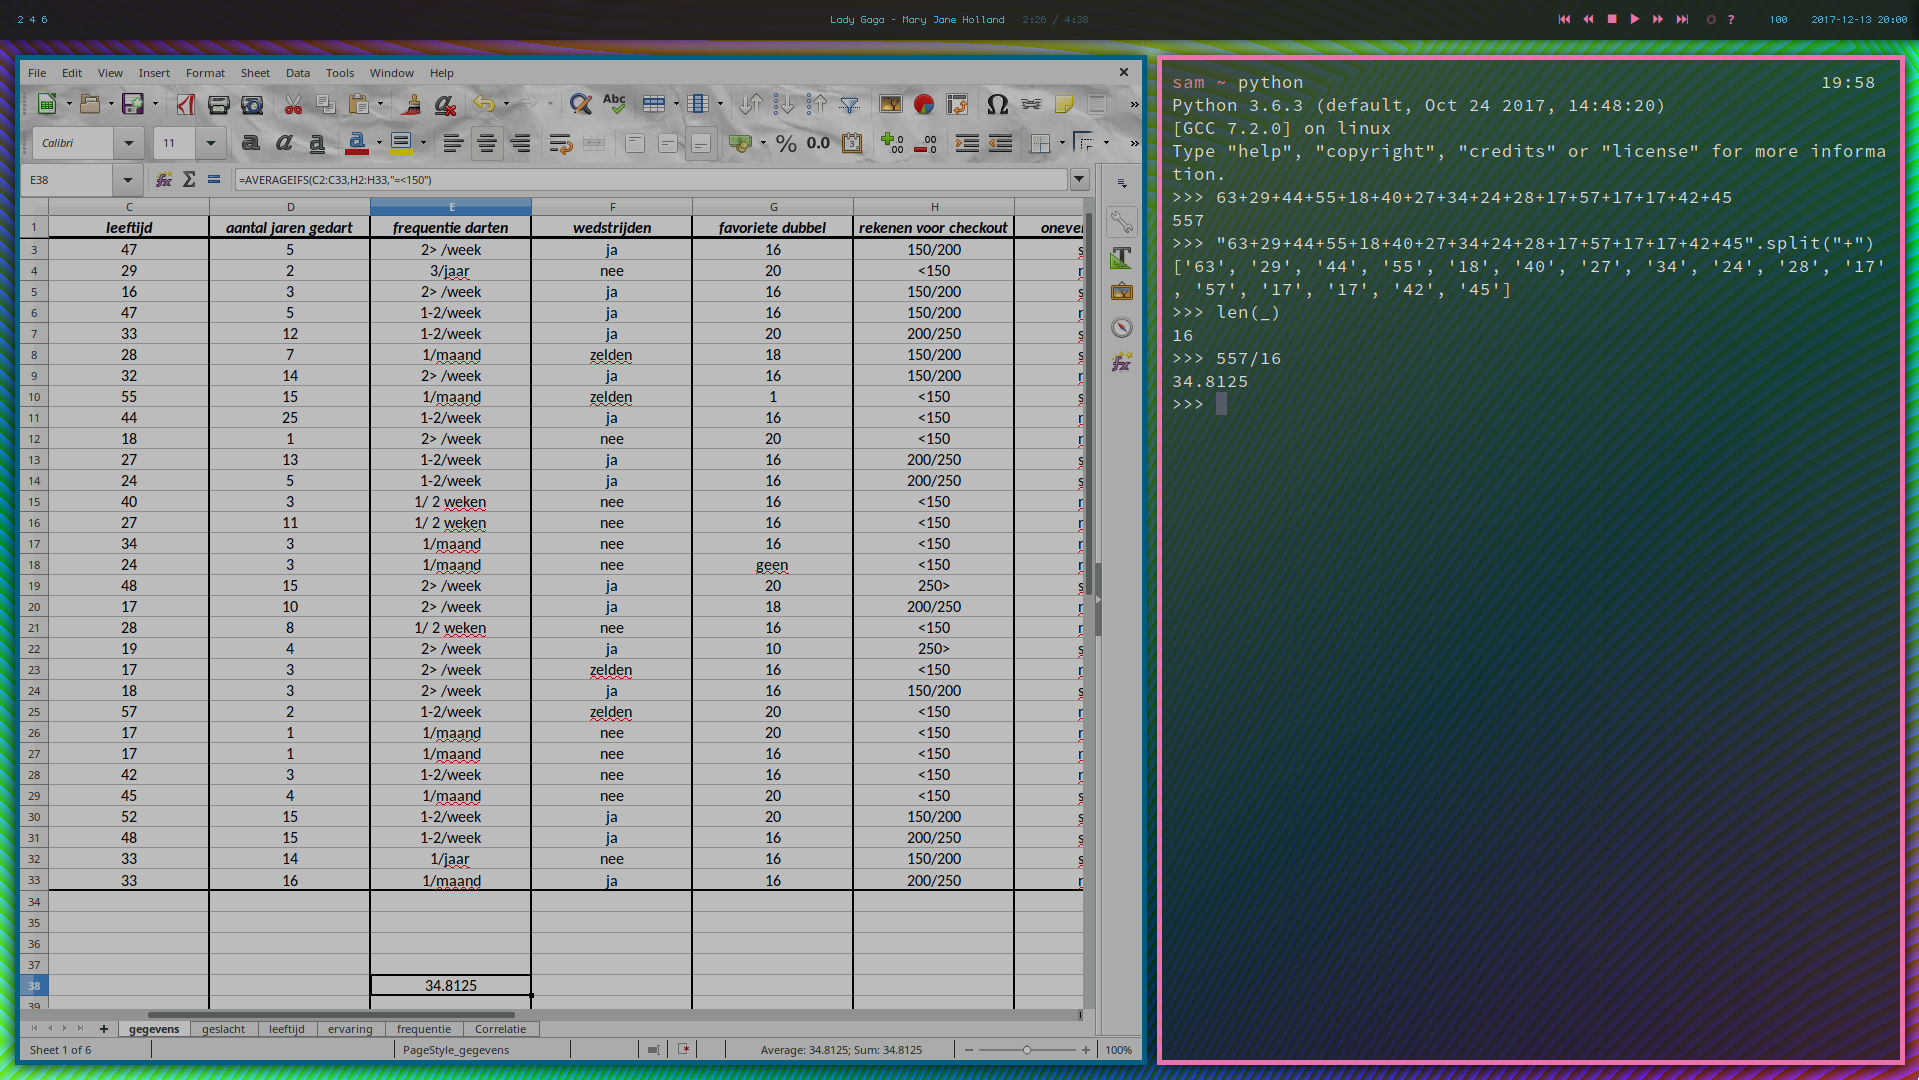Toggle Wrap Text for the cell

click(x=560, y=143)
